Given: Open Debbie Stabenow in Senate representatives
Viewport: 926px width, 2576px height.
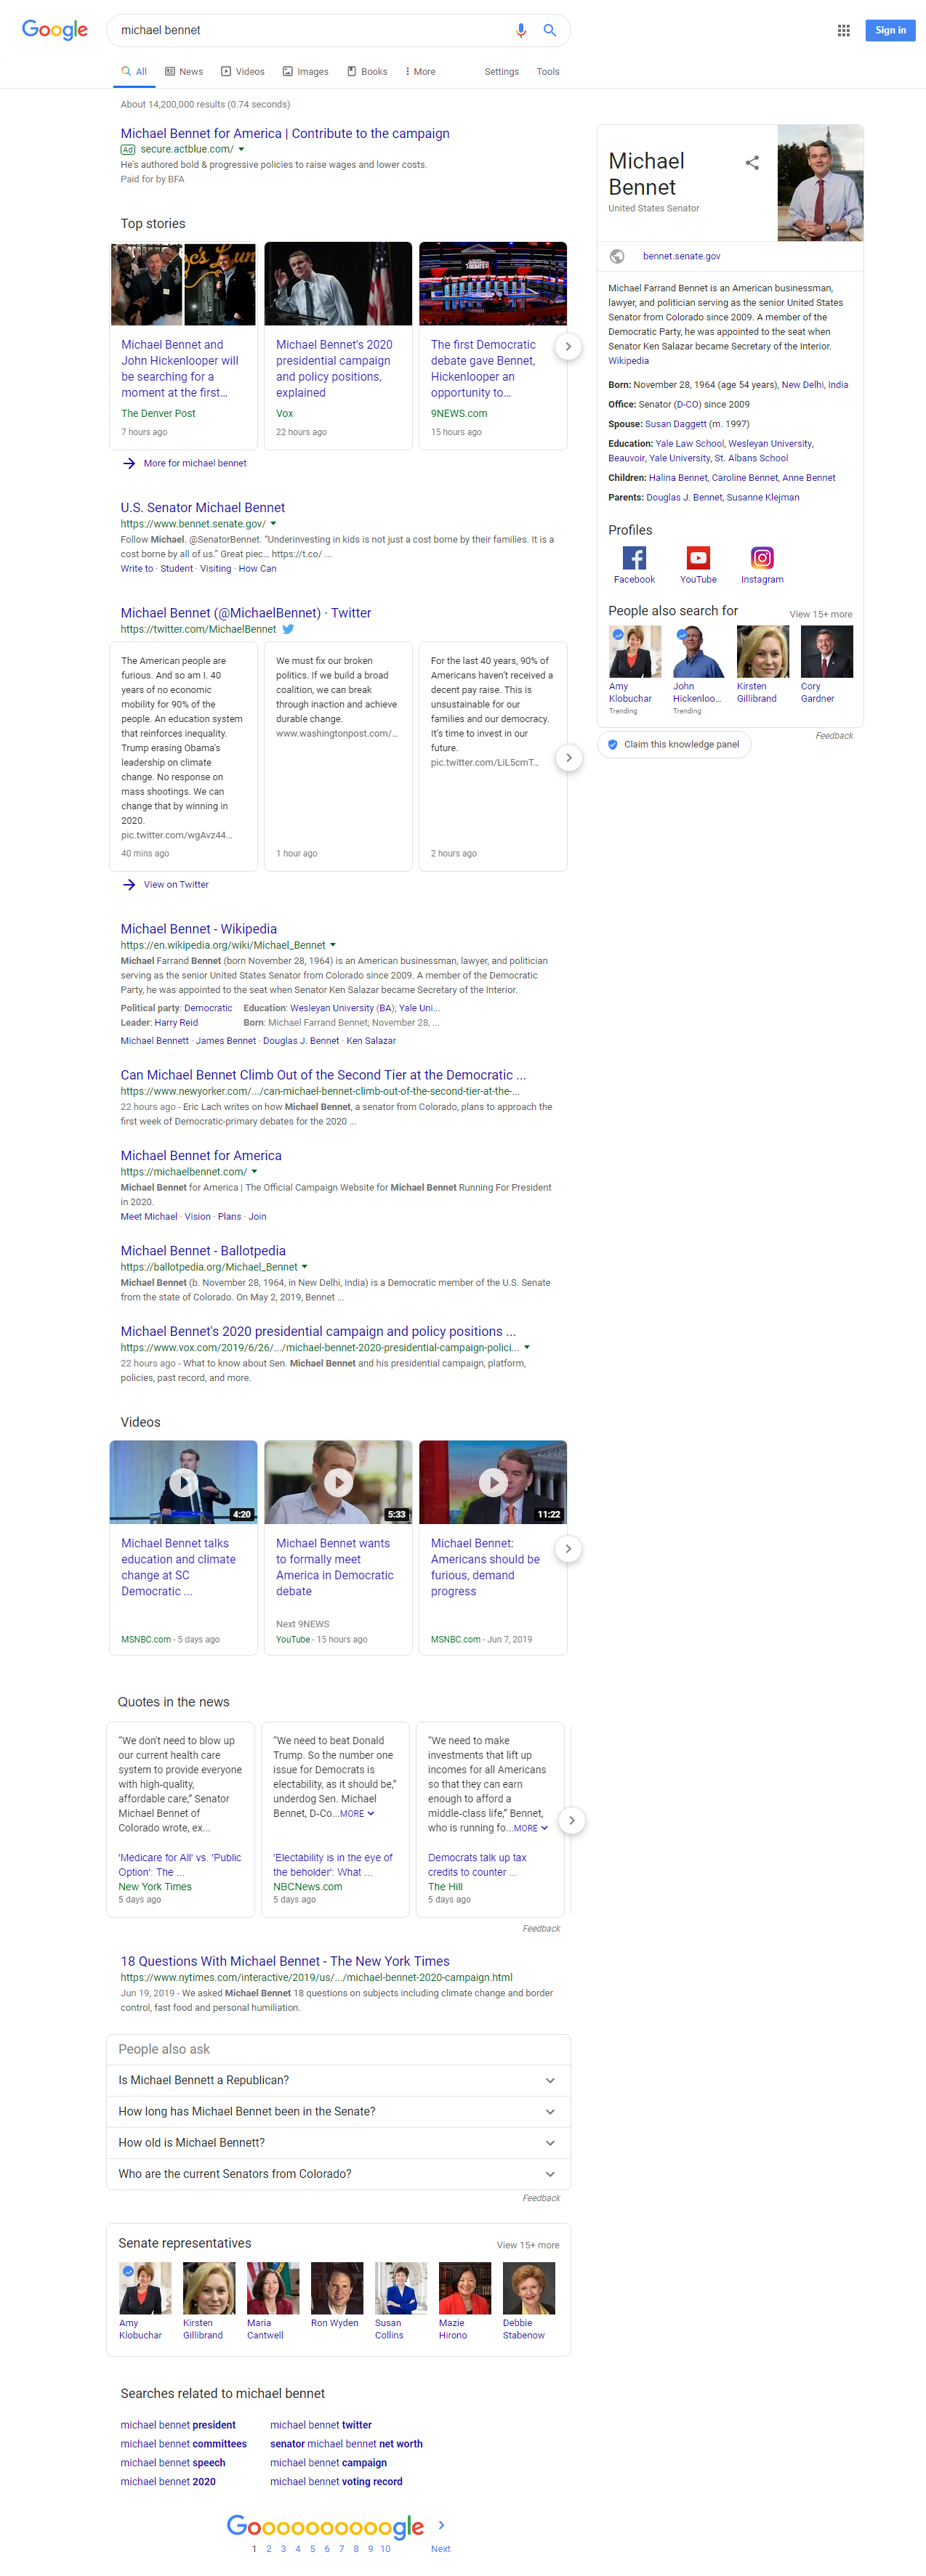Looking at the screenshot, I should tap(528, 2301).
